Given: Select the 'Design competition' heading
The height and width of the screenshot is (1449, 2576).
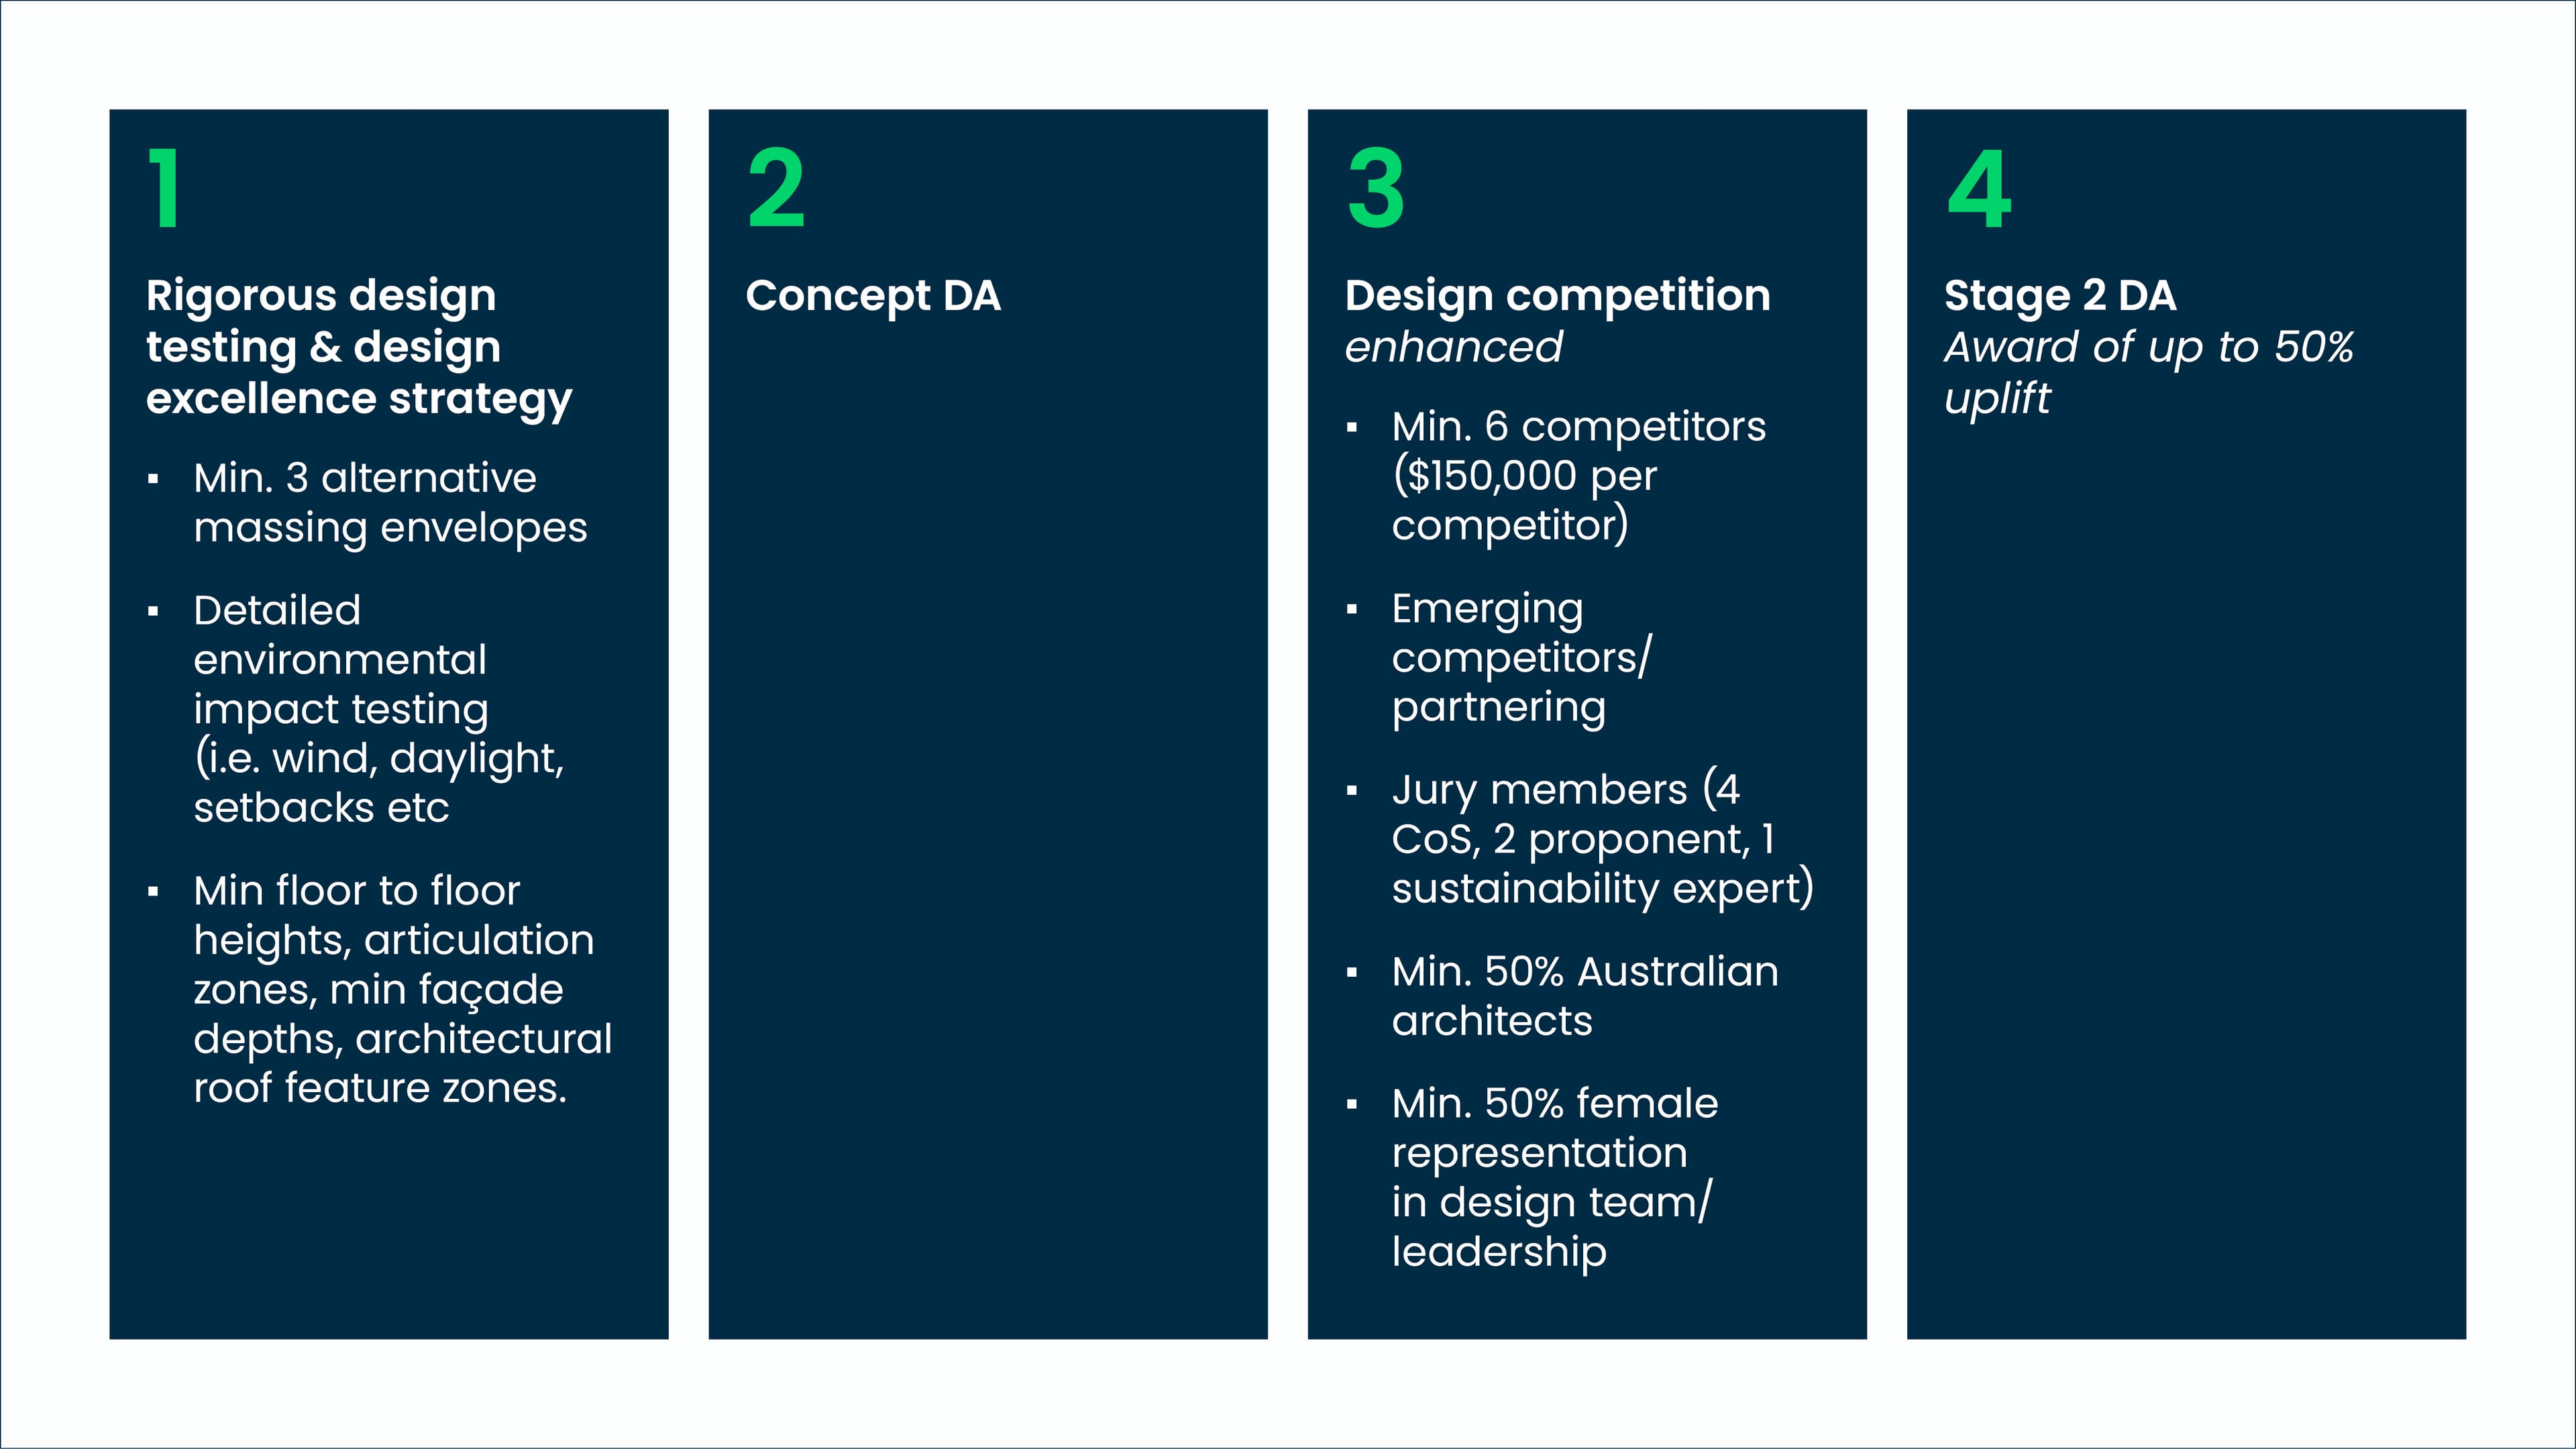Looking at the screenshot, I should click(1557, 296).
